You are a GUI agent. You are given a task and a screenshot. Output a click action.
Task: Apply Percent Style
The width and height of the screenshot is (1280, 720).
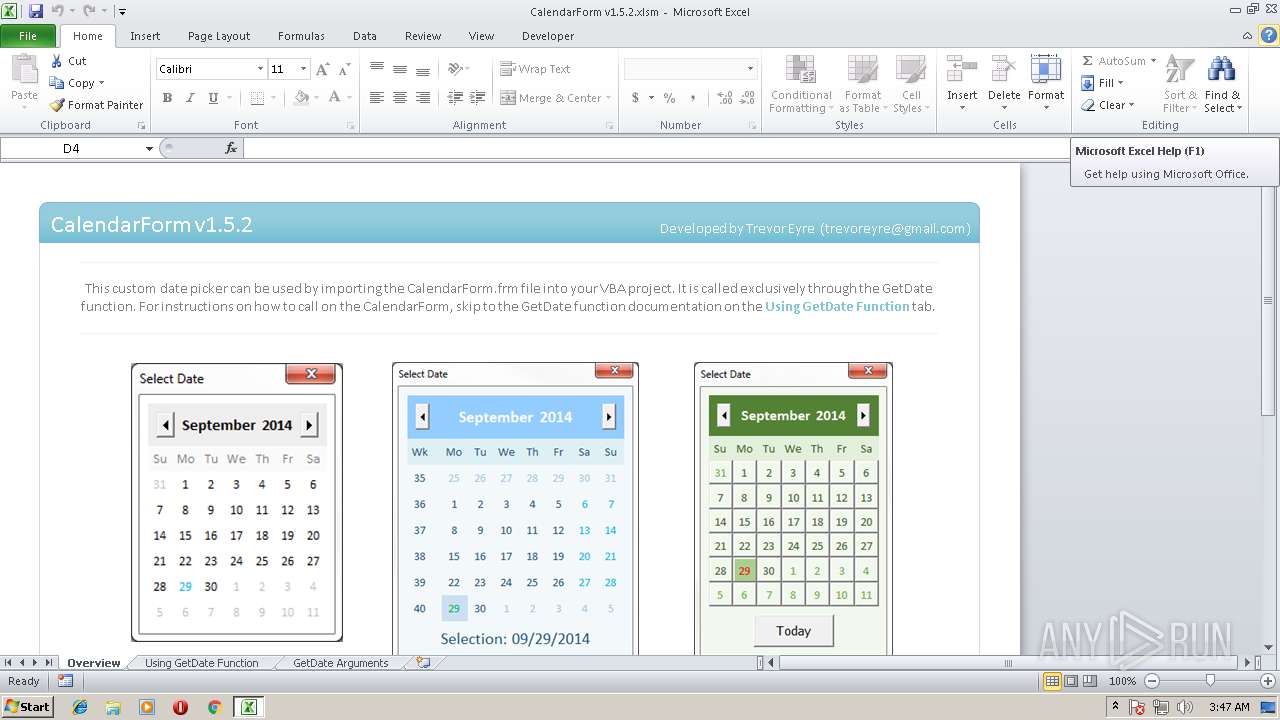coord(669,98)
